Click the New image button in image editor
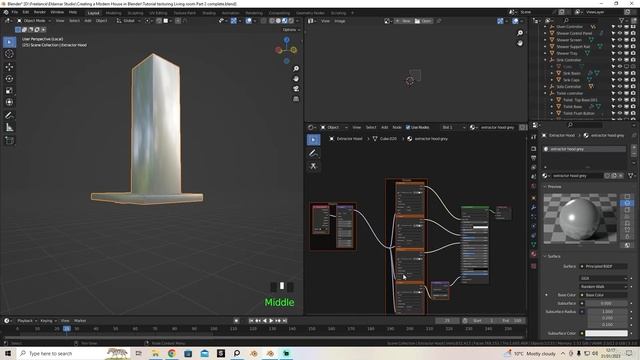 coord(403,21)
